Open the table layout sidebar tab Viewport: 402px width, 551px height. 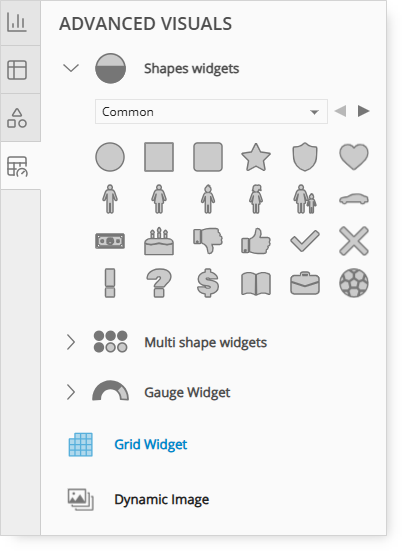coord(17,70)
